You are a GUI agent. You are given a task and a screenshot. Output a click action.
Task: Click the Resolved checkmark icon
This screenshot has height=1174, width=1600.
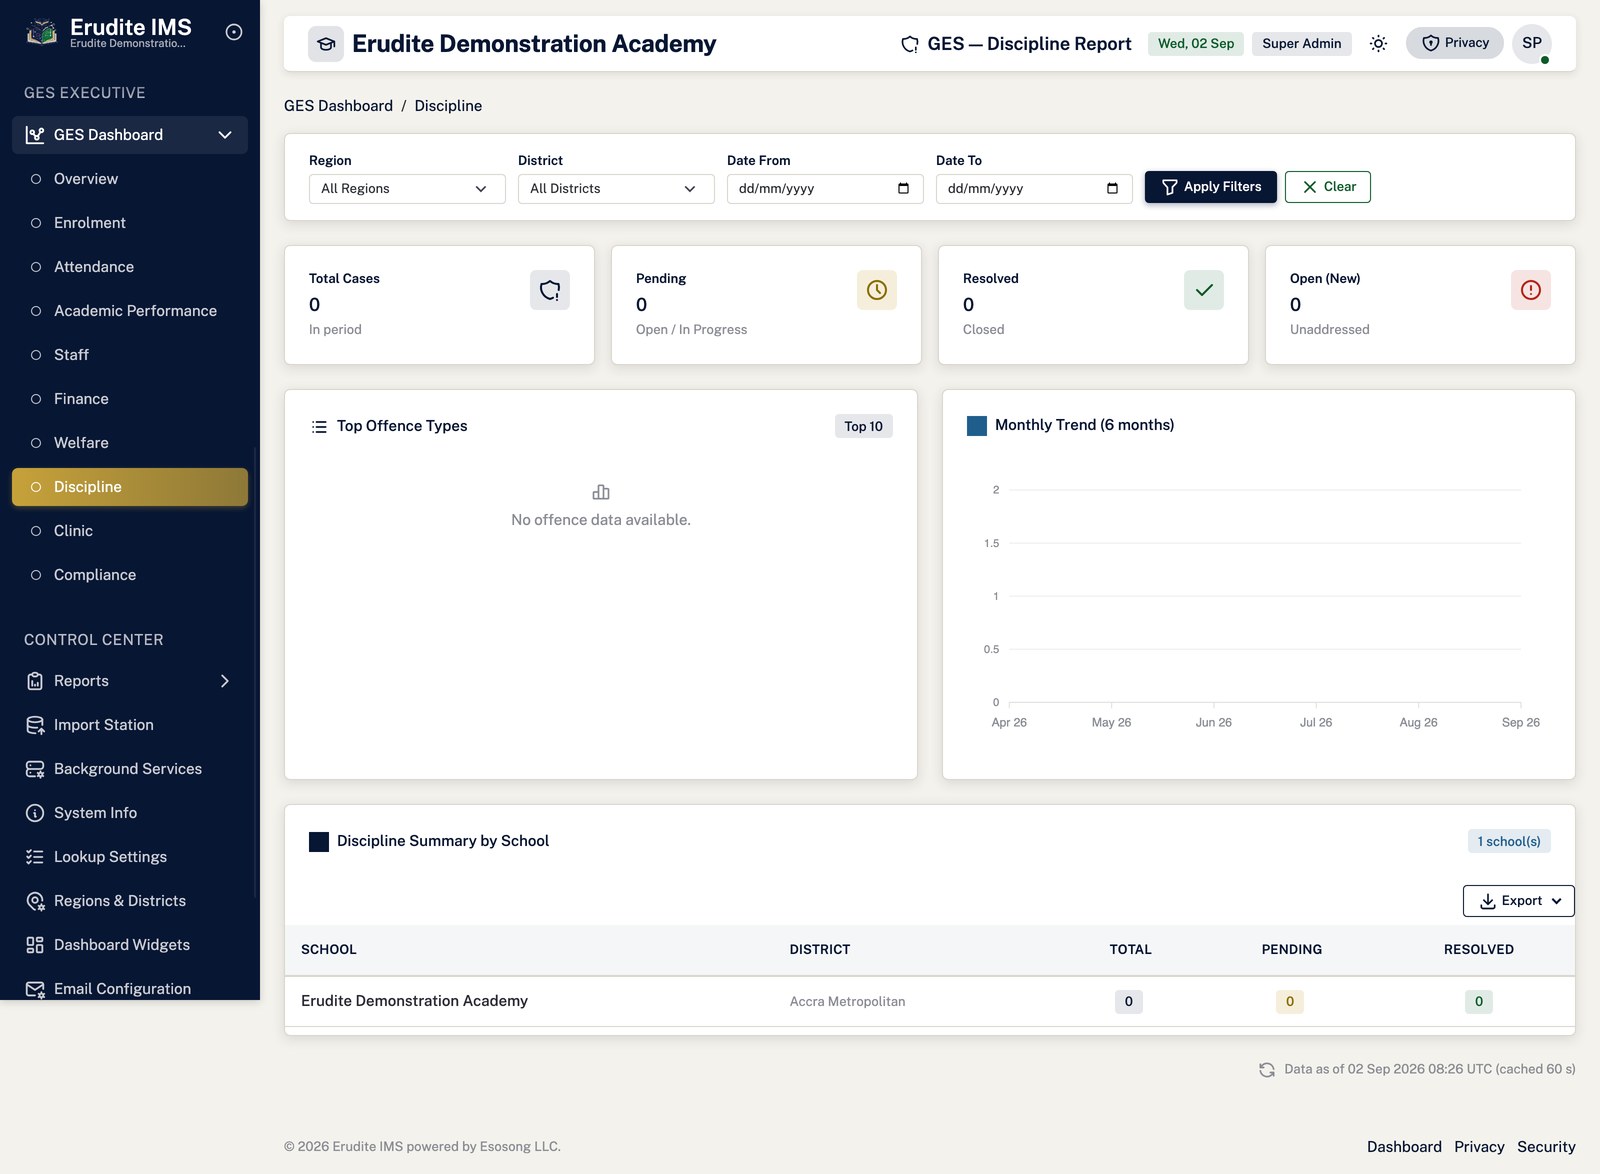click(x=1204, y=290)
